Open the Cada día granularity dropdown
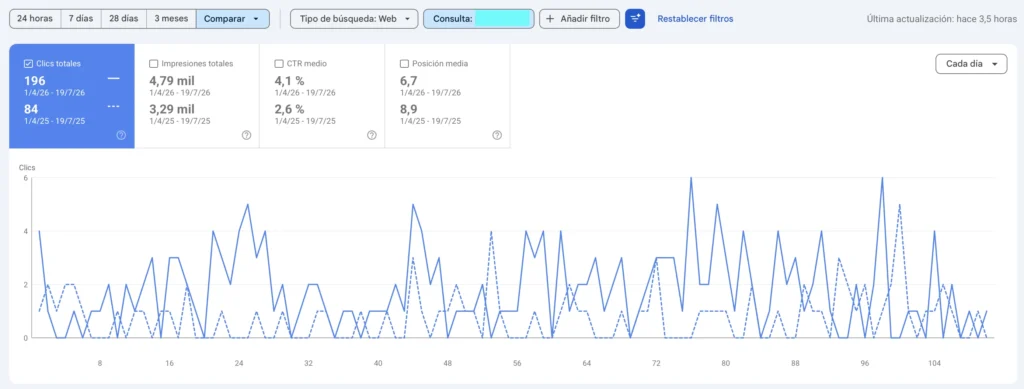 tap(972, 64)
